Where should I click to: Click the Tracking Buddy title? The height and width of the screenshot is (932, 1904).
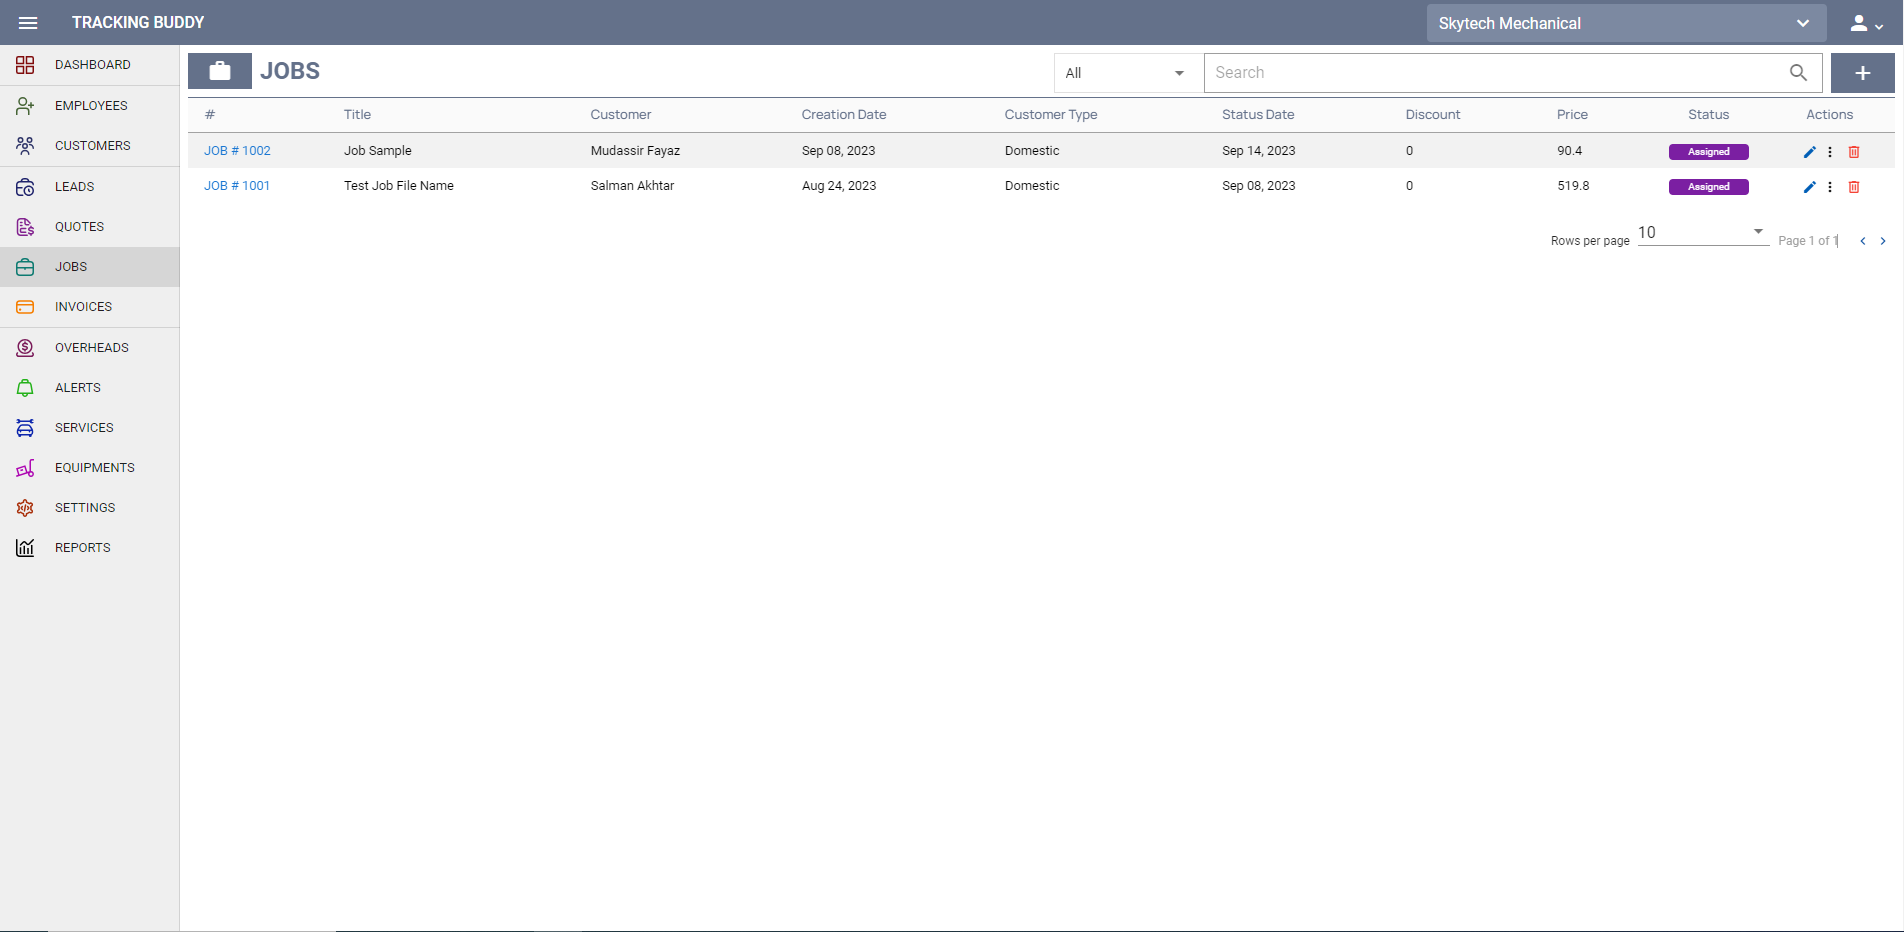[138, 22]
